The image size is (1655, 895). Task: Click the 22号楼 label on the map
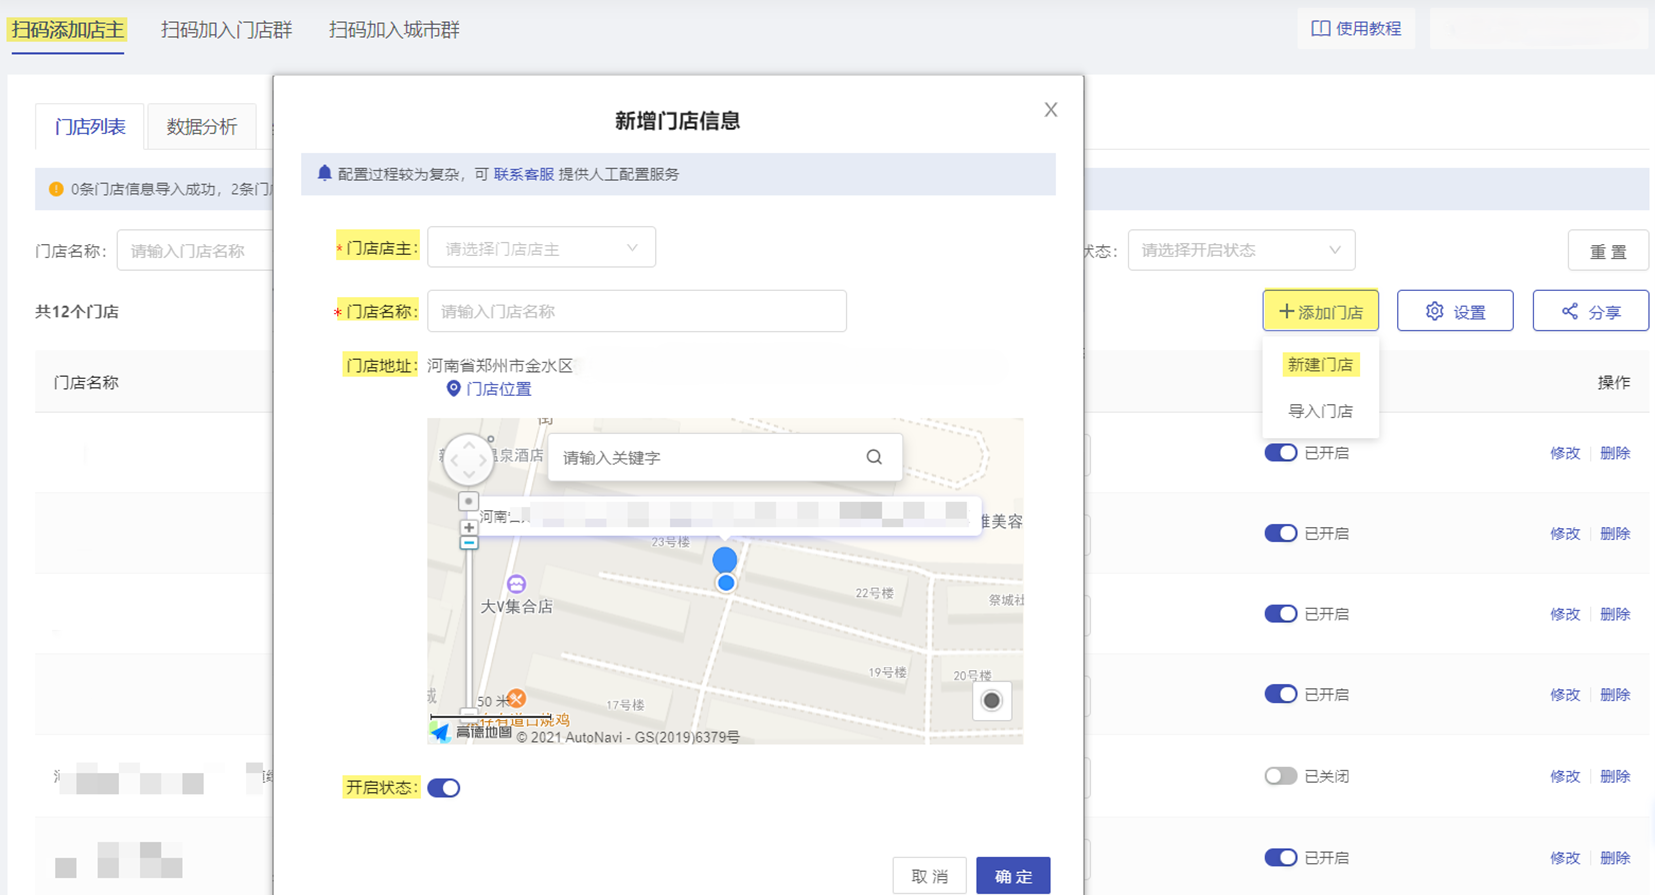tap(874, 593)
